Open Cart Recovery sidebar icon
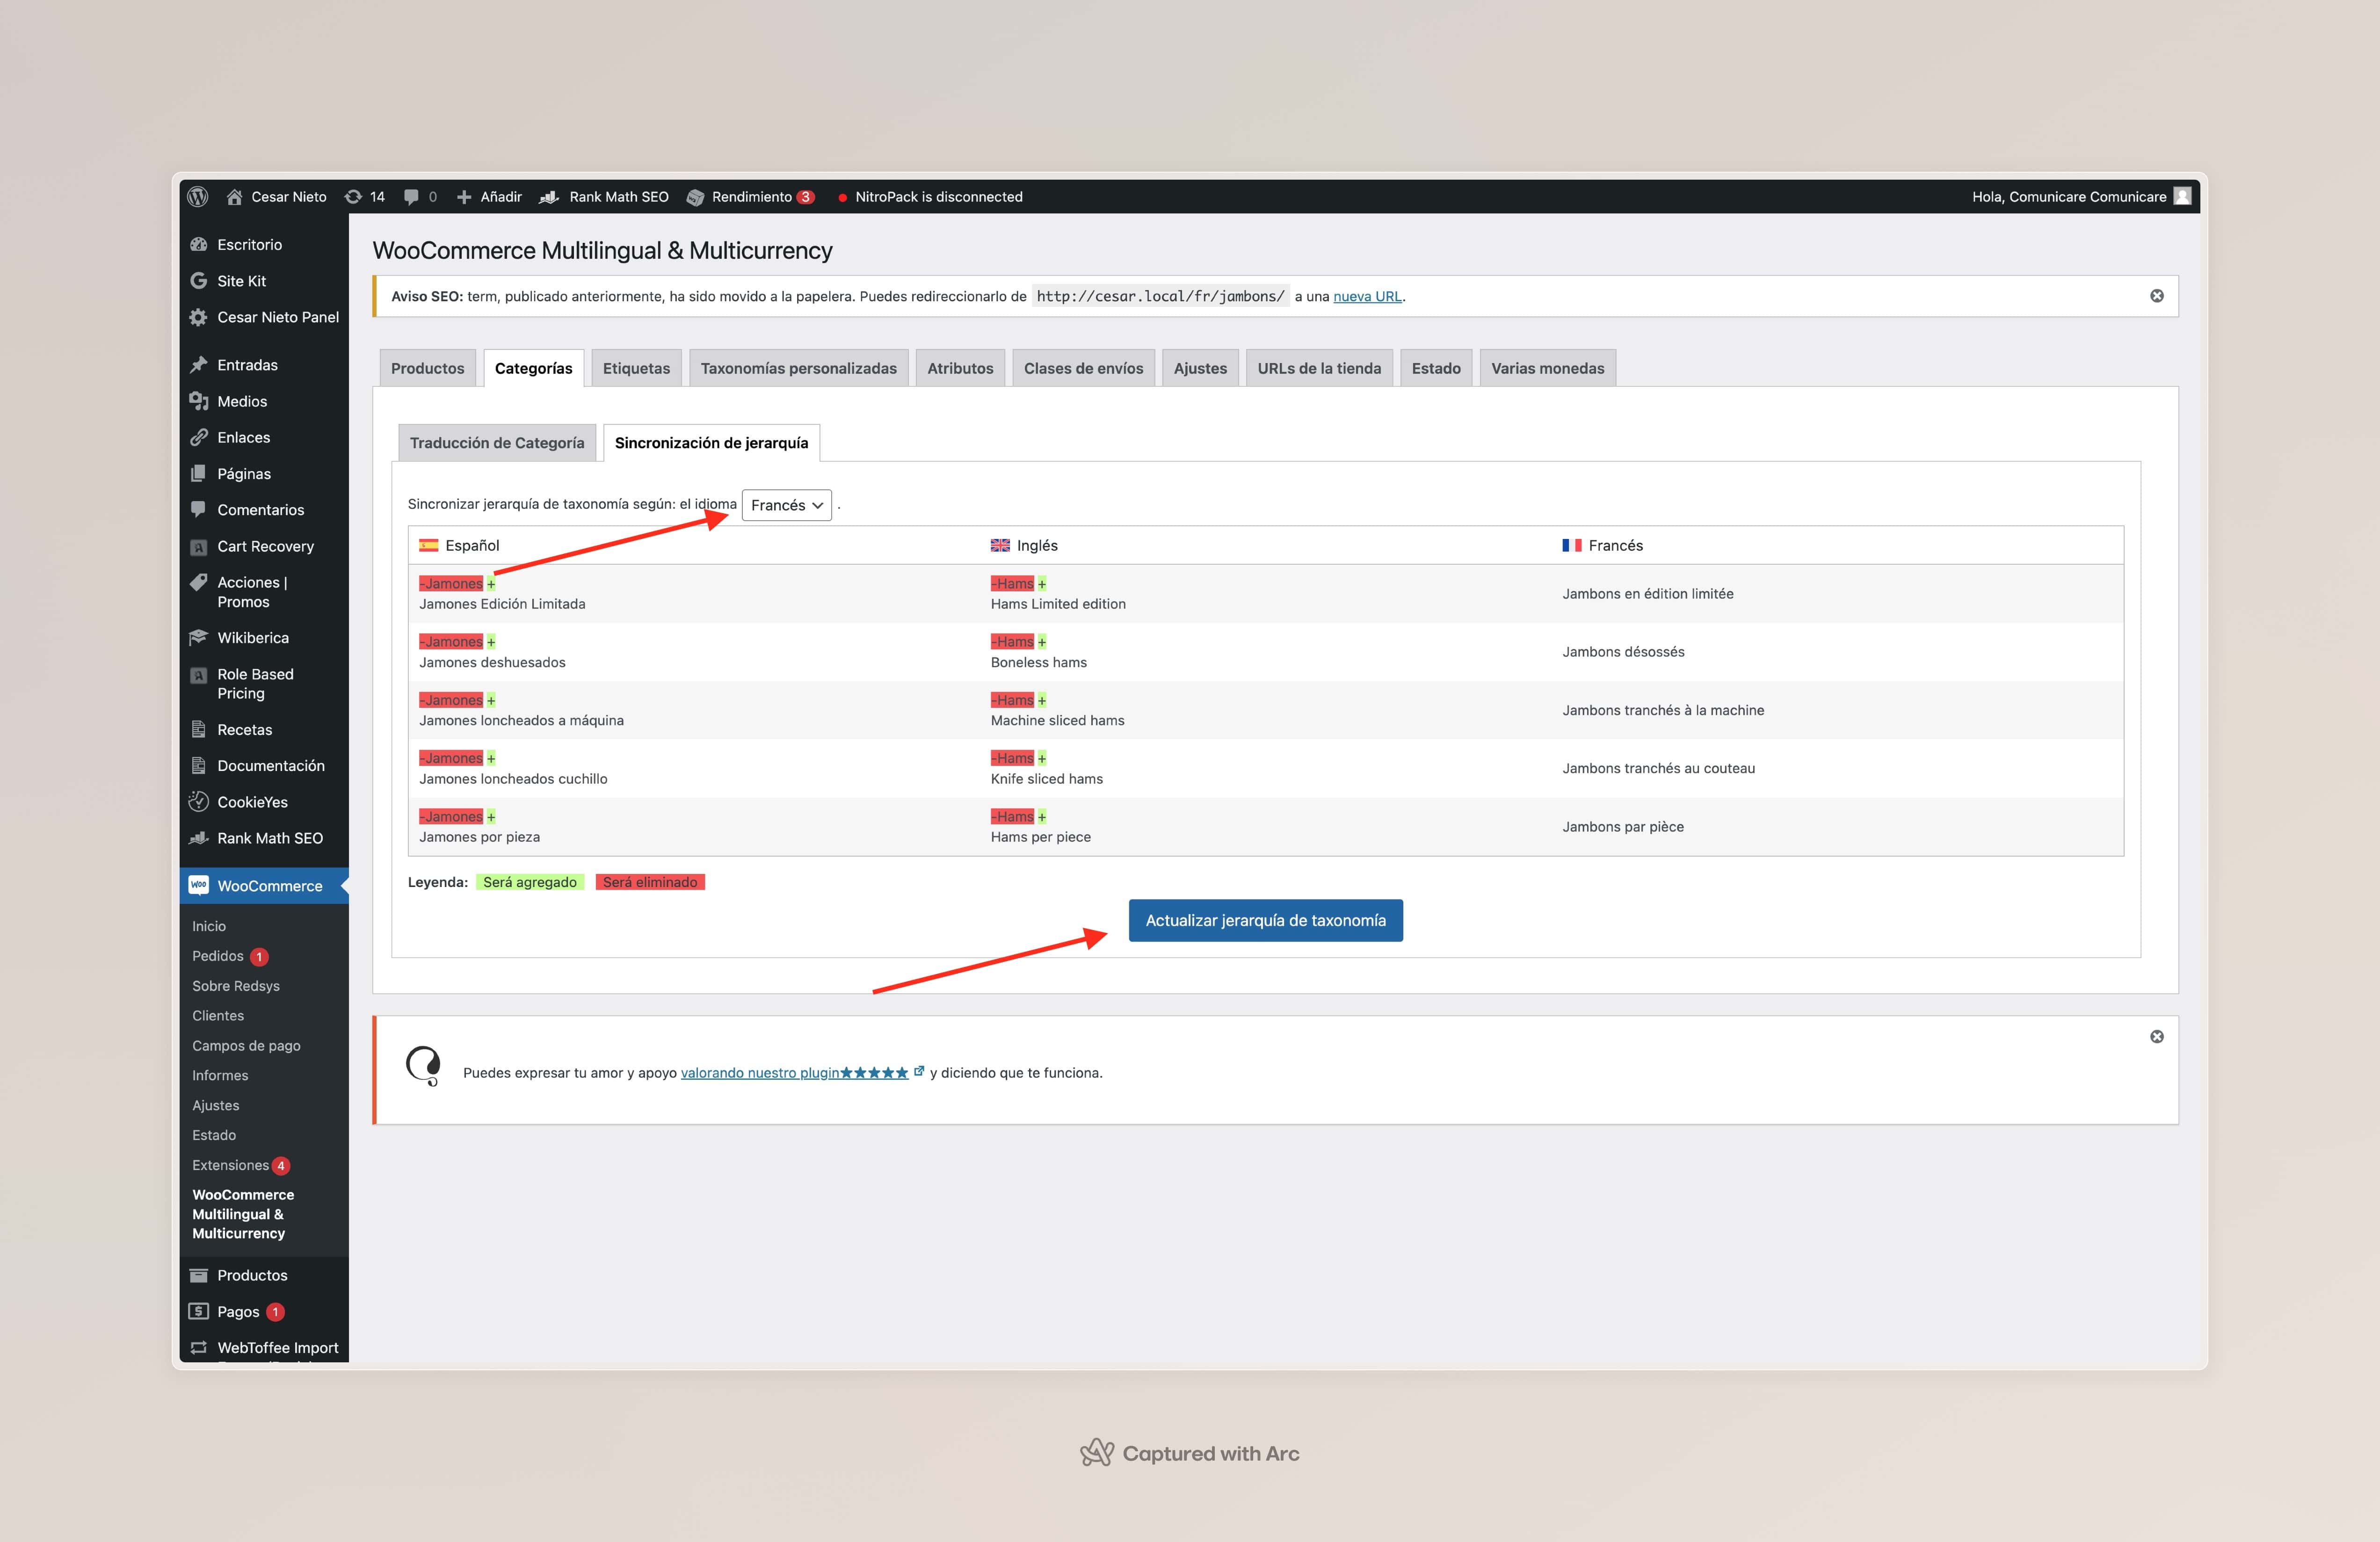2380x1542 pixels. point(198,546)
